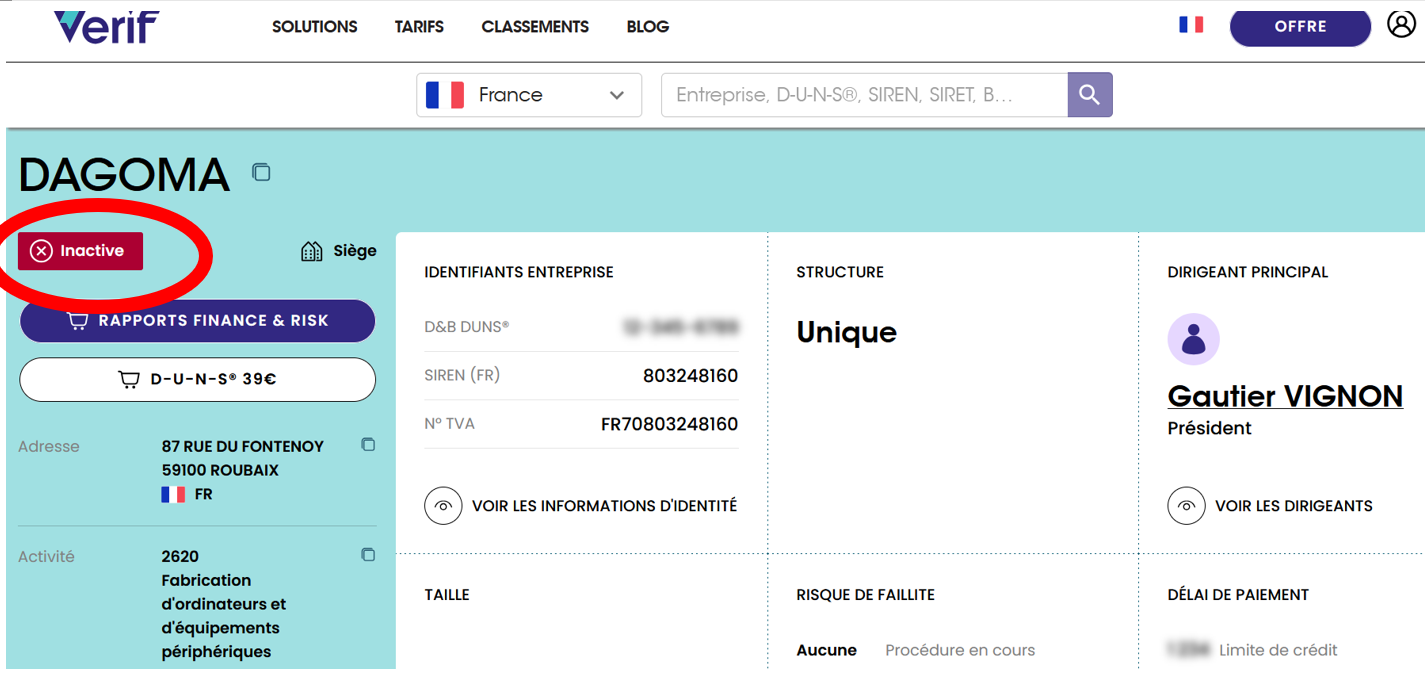This screenshot has height=684, width=1425.
Task: Copy the Roubaix address
Action: click(x=368, y=445)
